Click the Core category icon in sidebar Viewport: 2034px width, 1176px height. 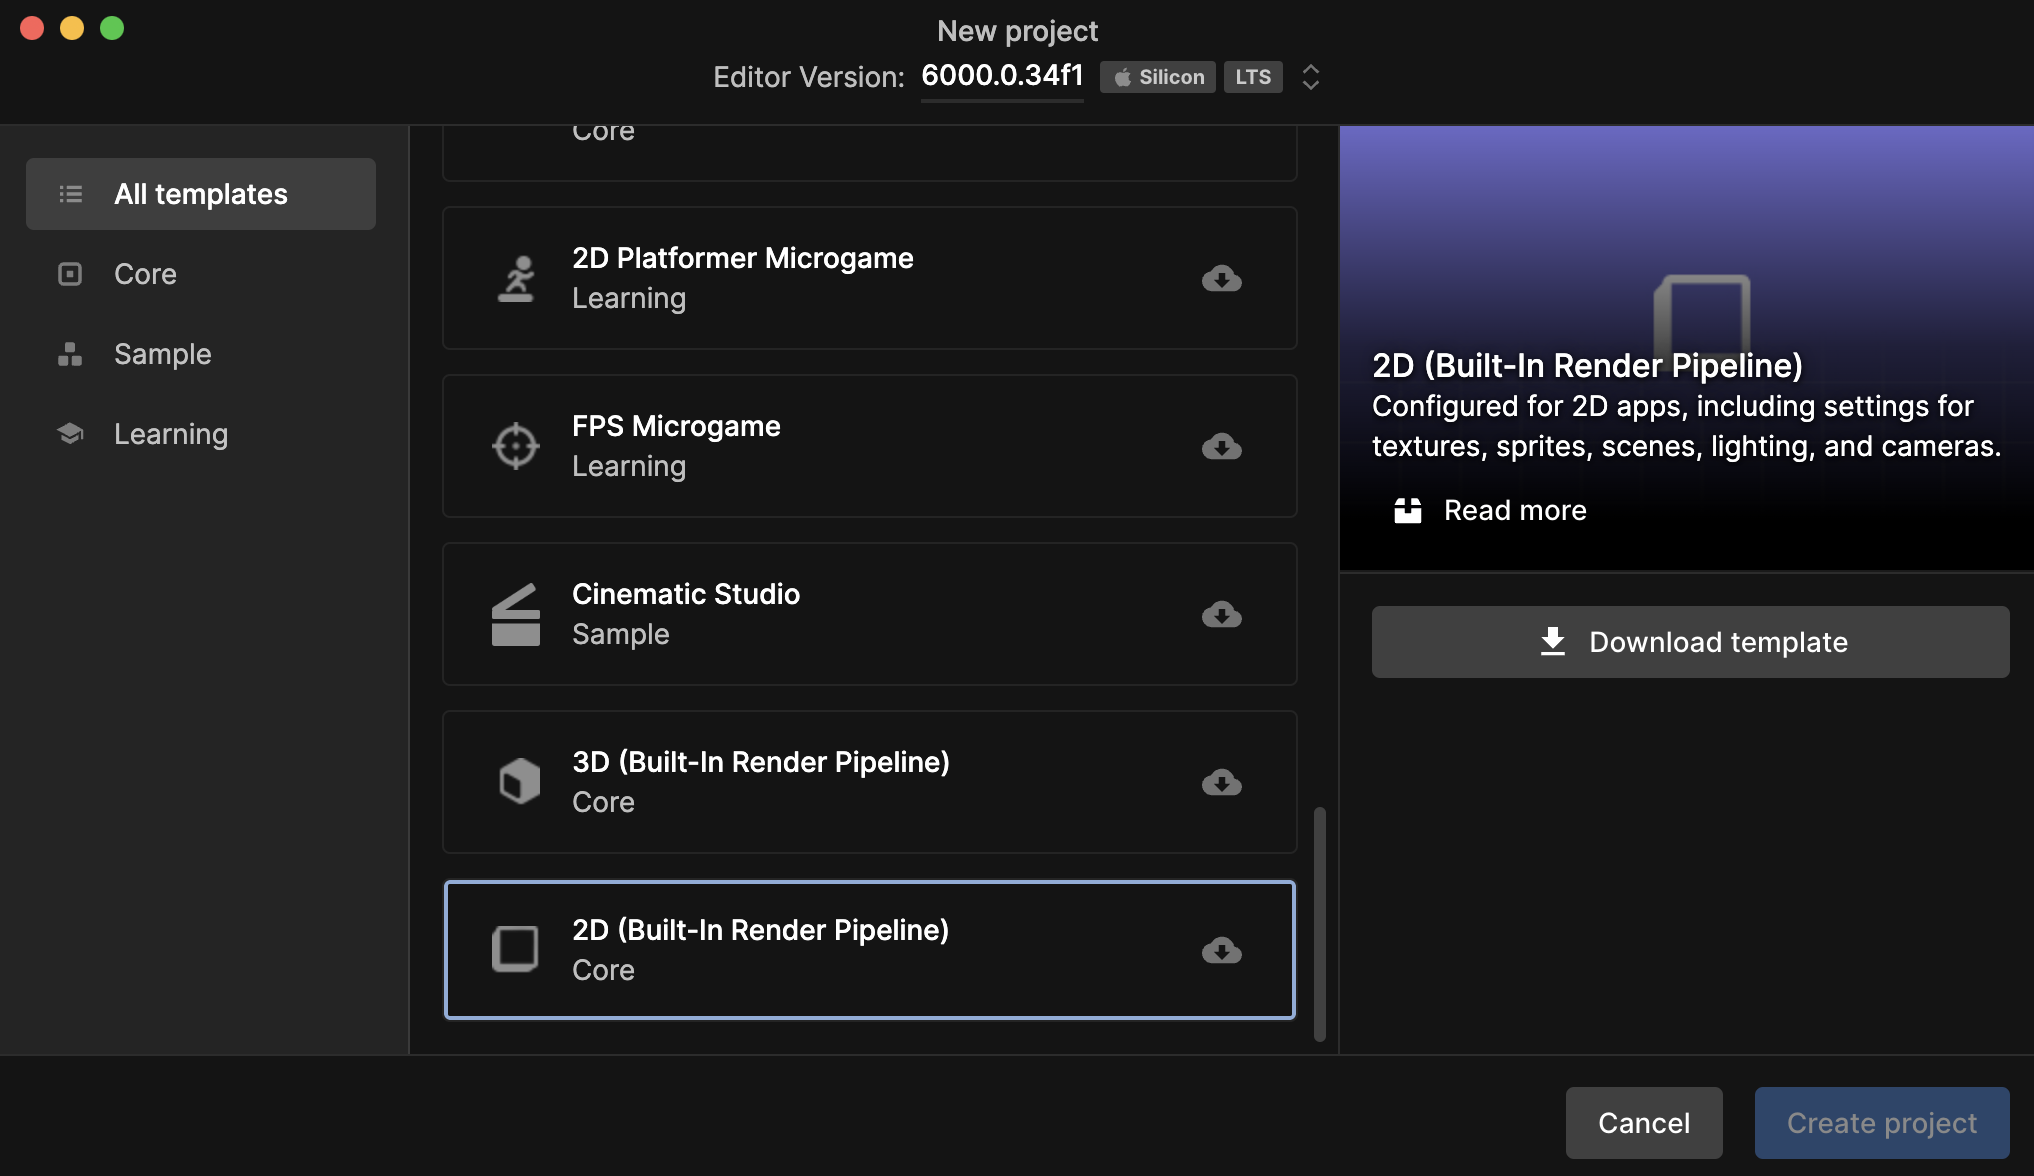(x=70, y=274)
